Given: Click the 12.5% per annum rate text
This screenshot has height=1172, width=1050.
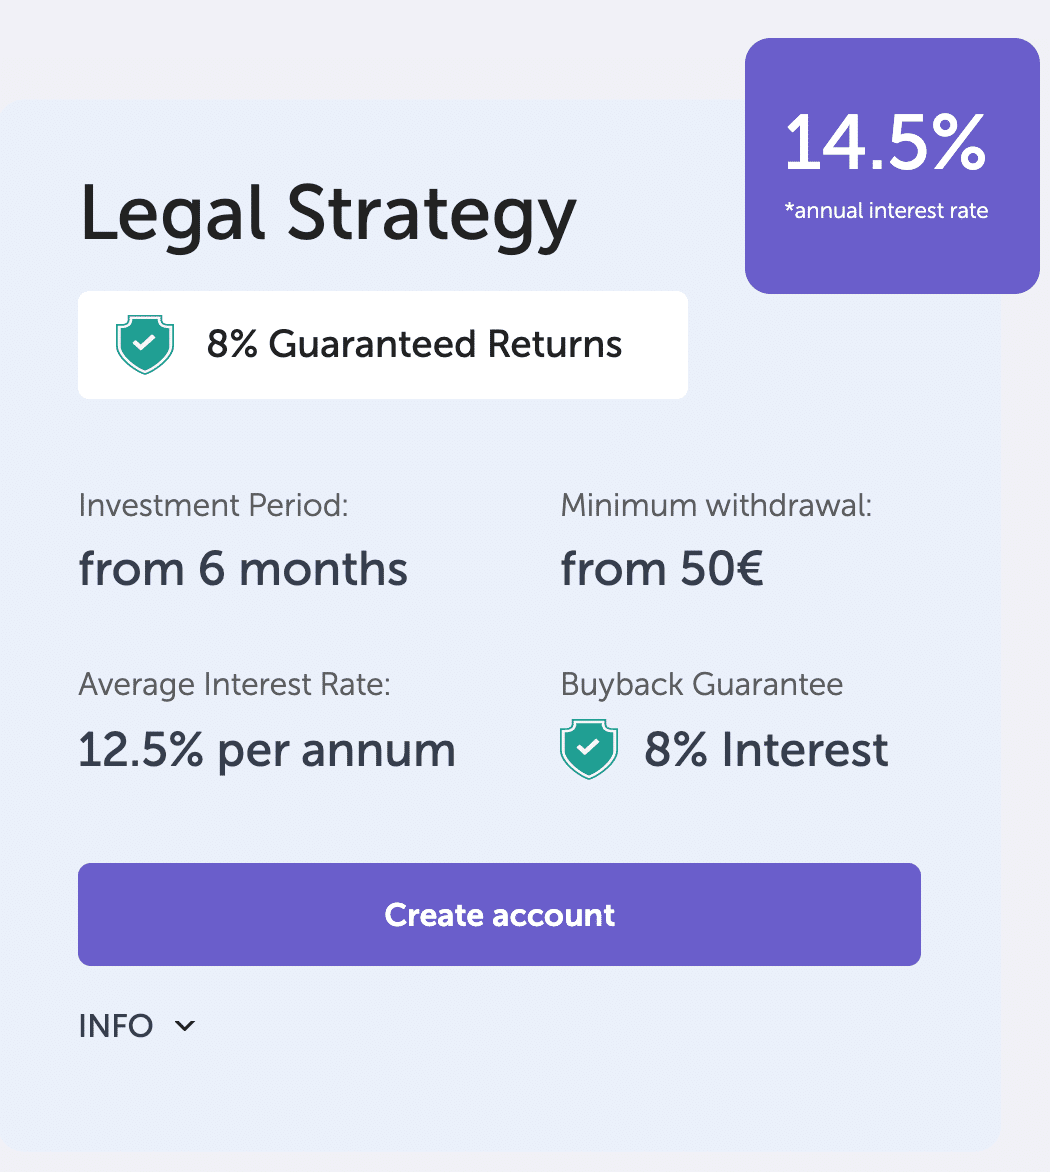Looking at the screenshot, I should click(266, 750).
